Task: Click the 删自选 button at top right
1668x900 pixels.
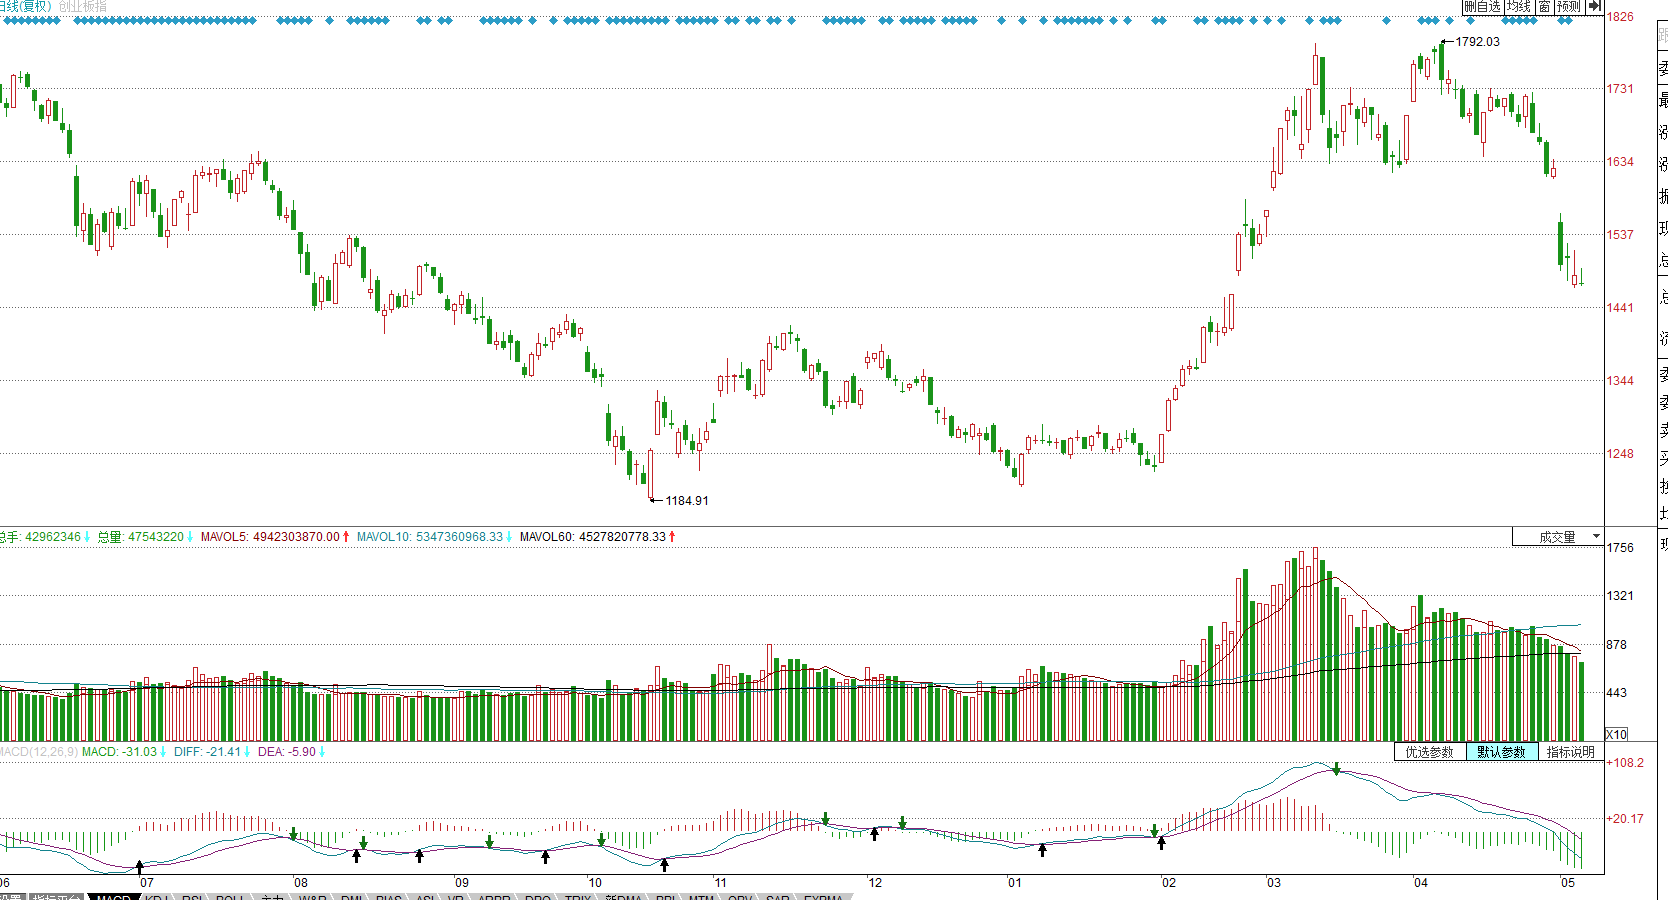Action: coord(1482,6)
